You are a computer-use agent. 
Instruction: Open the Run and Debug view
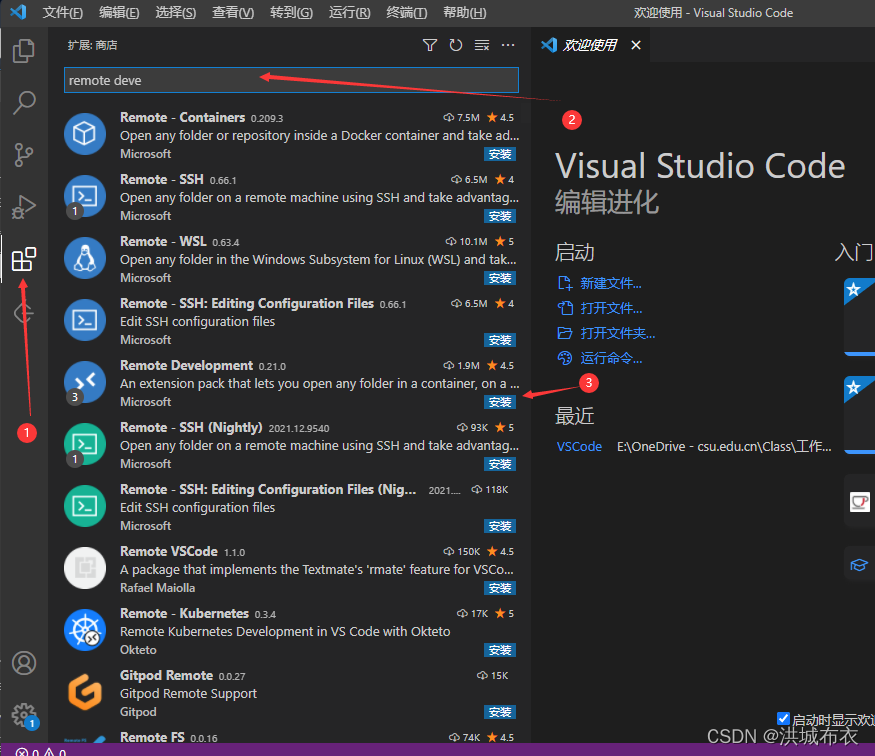[x=24, y=206]
